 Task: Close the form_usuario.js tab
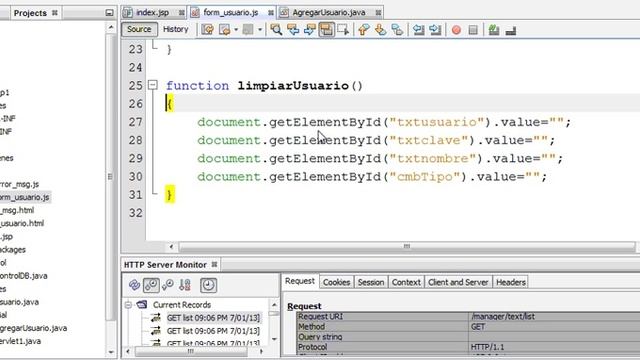[271, 13]
